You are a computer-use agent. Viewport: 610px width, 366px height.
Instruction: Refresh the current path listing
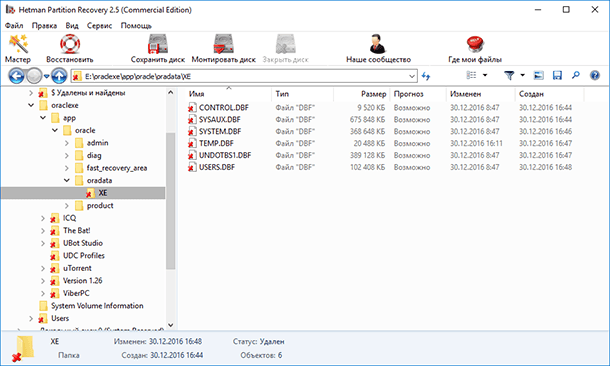426,76
